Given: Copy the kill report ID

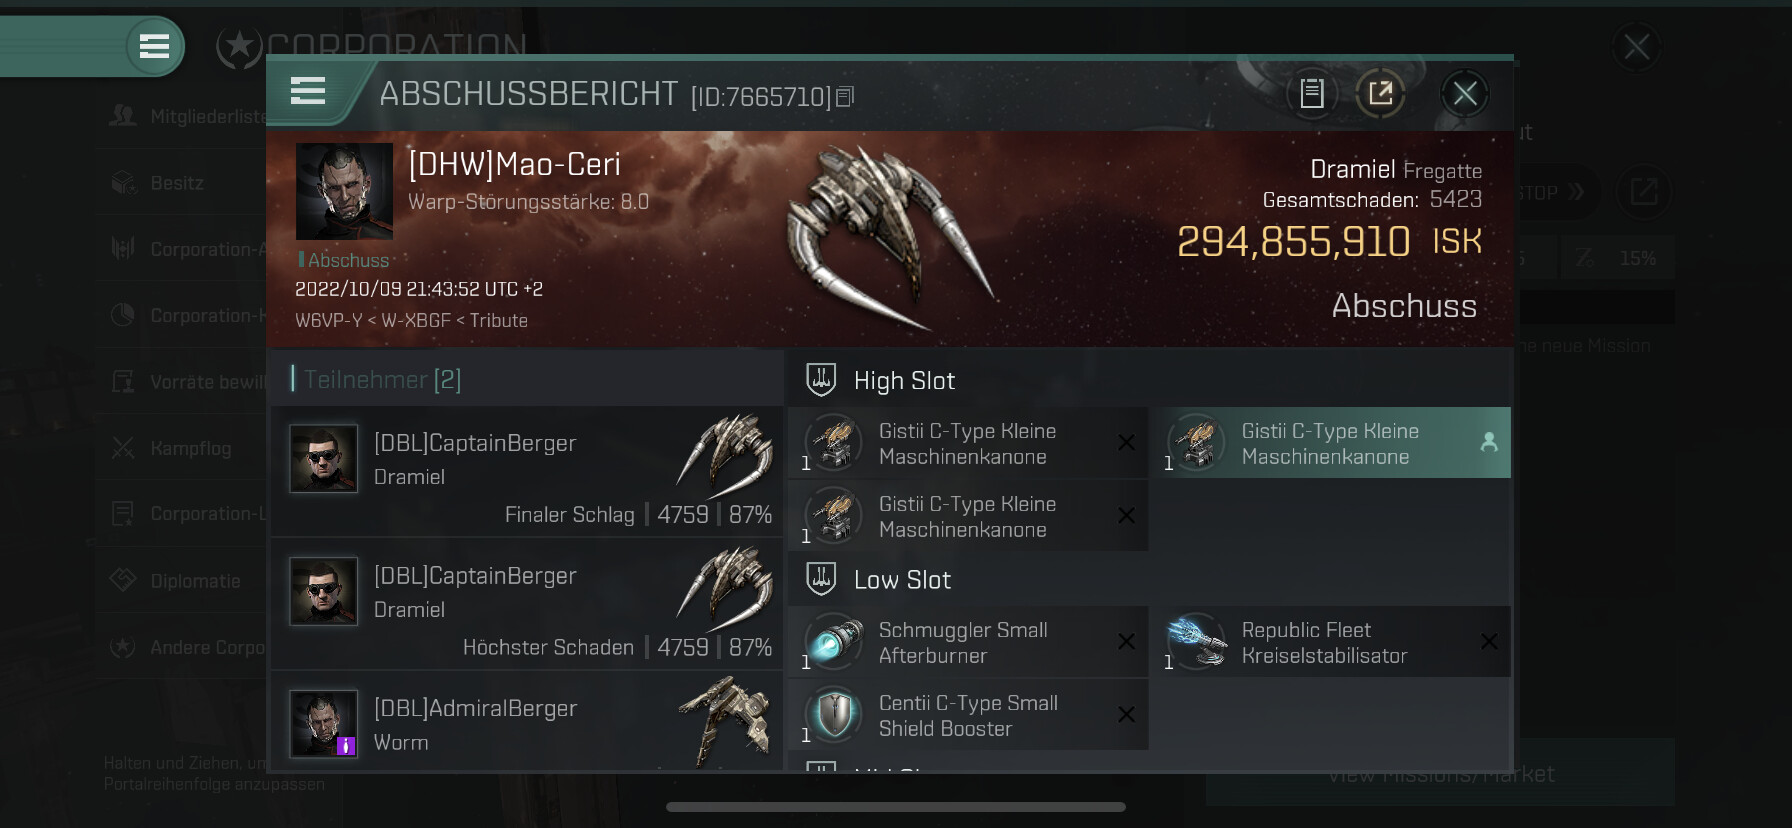Looking at the screenshot, I should [845, 97].
